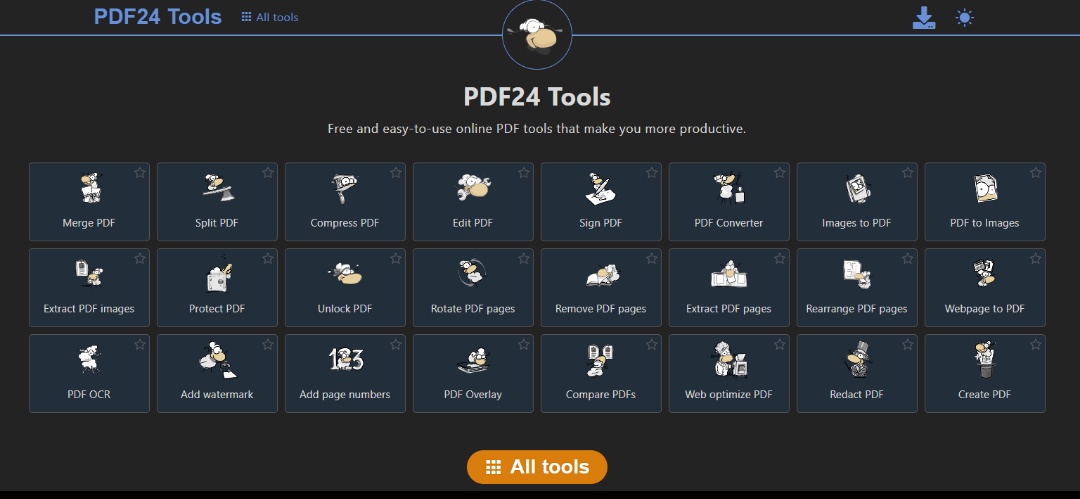Screen dimensions: 1080x499
Task: Open the Sign PDF tool icon
Action: point(601,188)
